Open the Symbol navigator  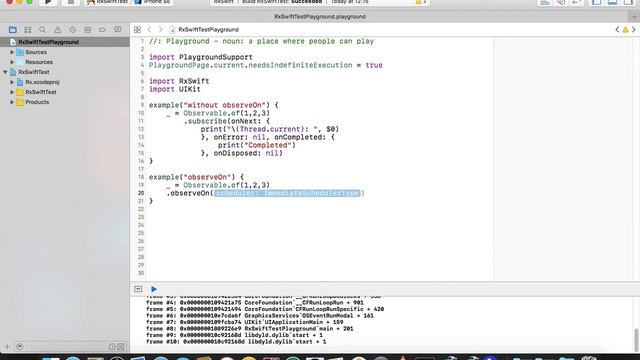click(x=28, y=29)
